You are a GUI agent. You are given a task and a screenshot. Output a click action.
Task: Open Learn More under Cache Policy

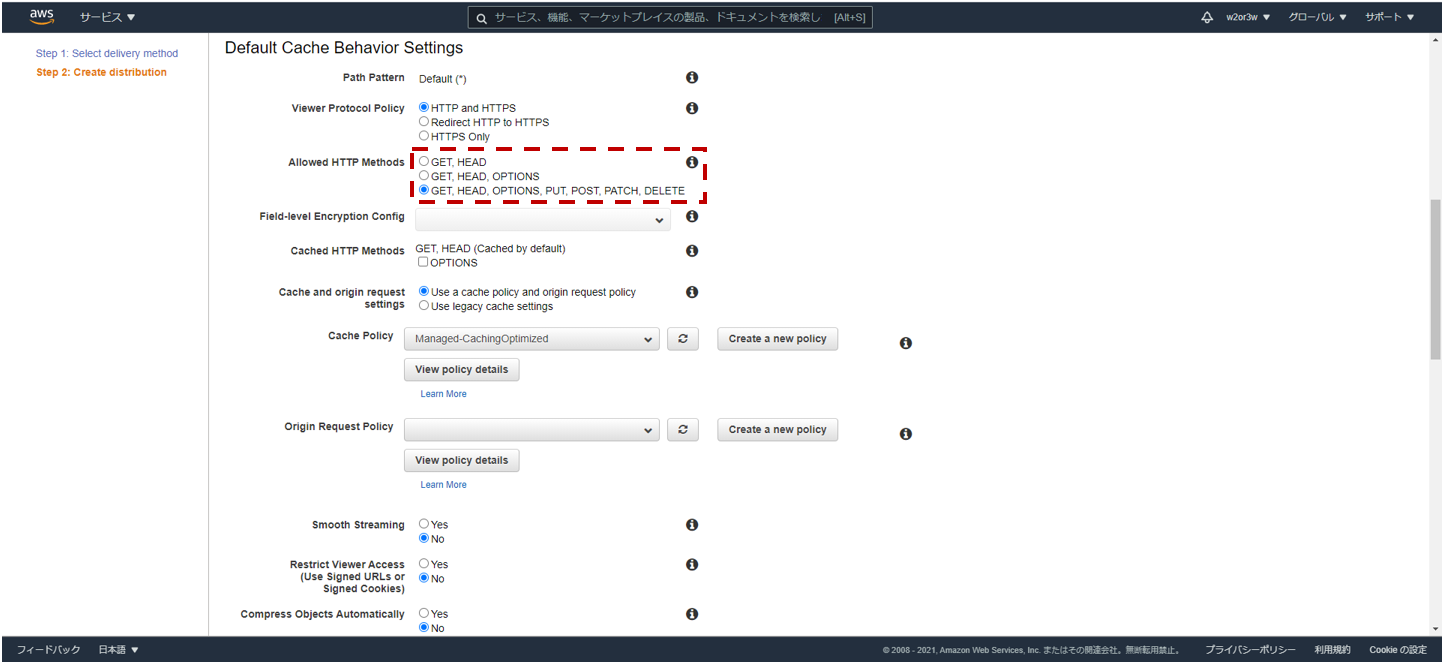point(443,394)
